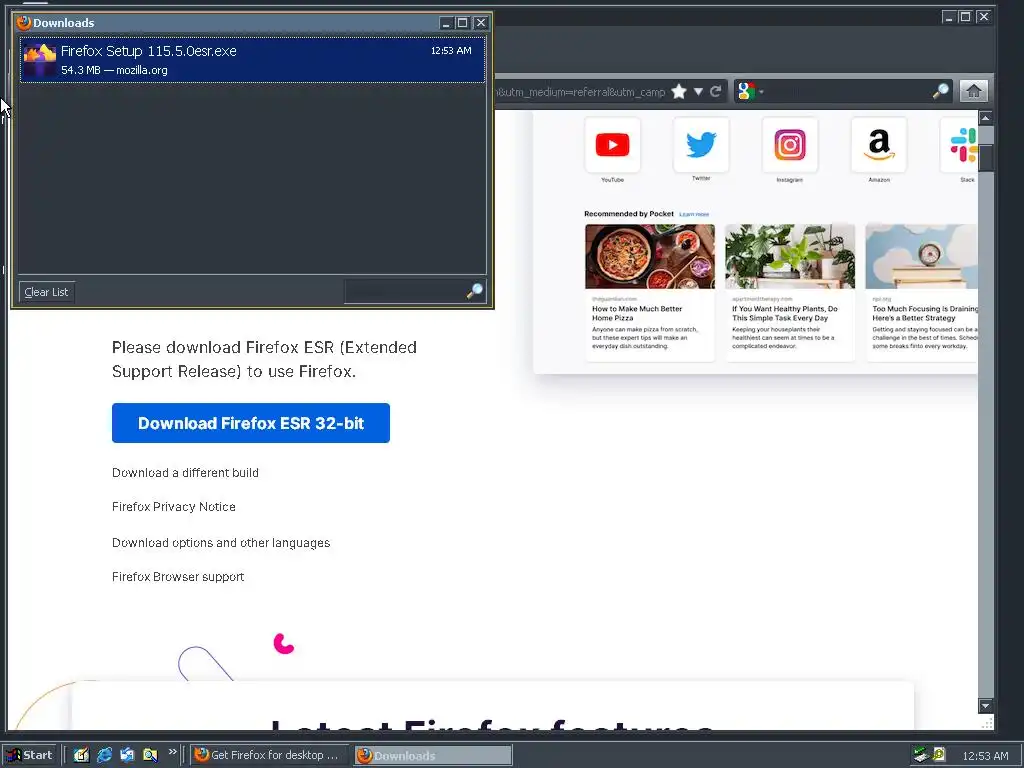Image resolution: width=1024 pixels, height=768 pixels.
Task: Click the Downloads window magnifier icon
Action: click(x=475, y=291)
